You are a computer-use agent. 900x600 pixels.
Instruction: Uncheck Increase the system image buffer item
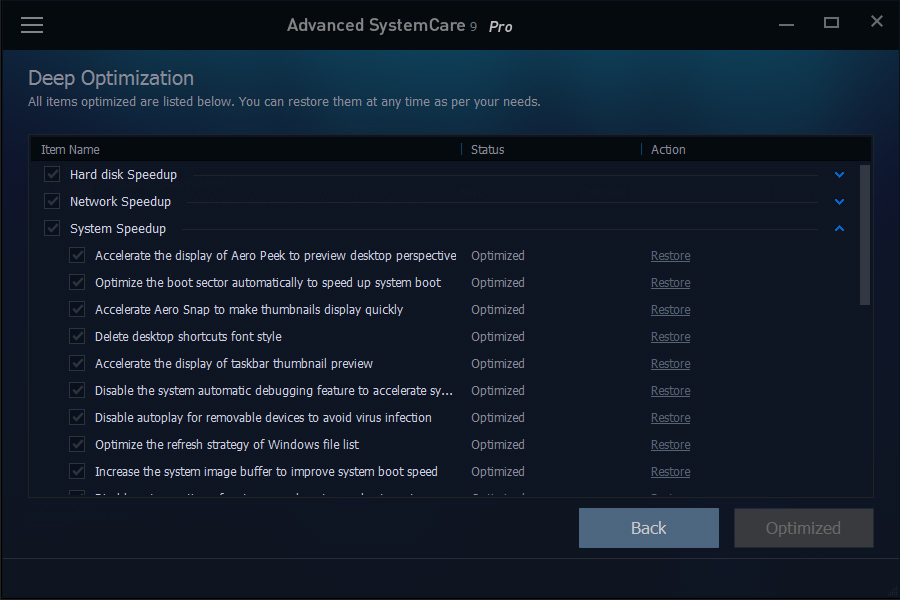pyautogui.click(x=77, y=471)
